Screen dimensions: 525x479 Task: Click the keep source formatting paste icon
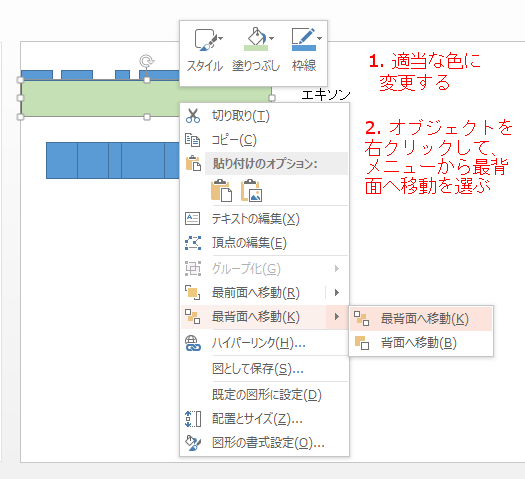[x=221, y=191]
